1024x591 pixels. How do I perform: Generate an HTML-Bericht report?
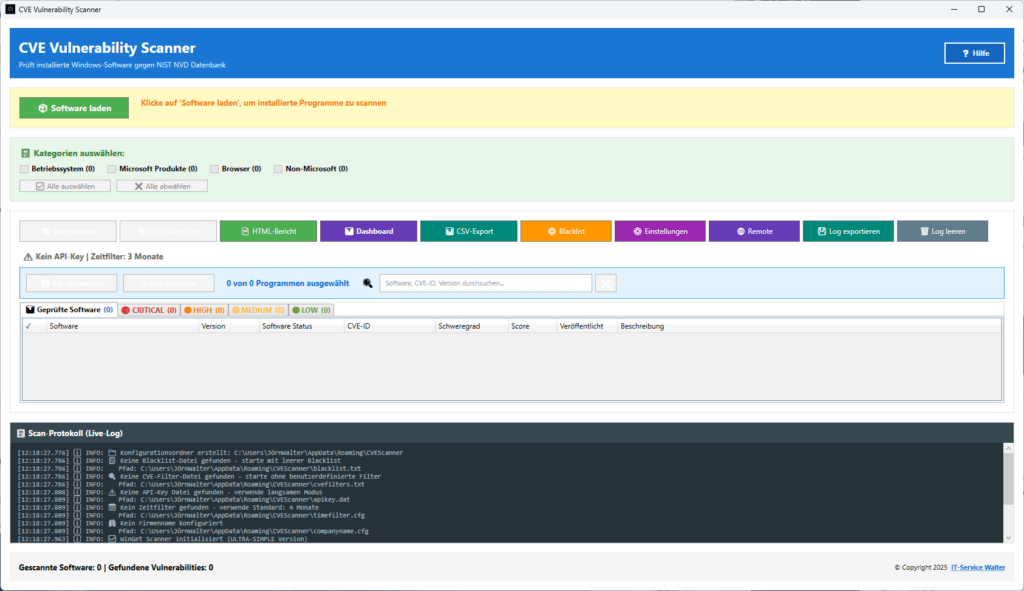[266, 230]
